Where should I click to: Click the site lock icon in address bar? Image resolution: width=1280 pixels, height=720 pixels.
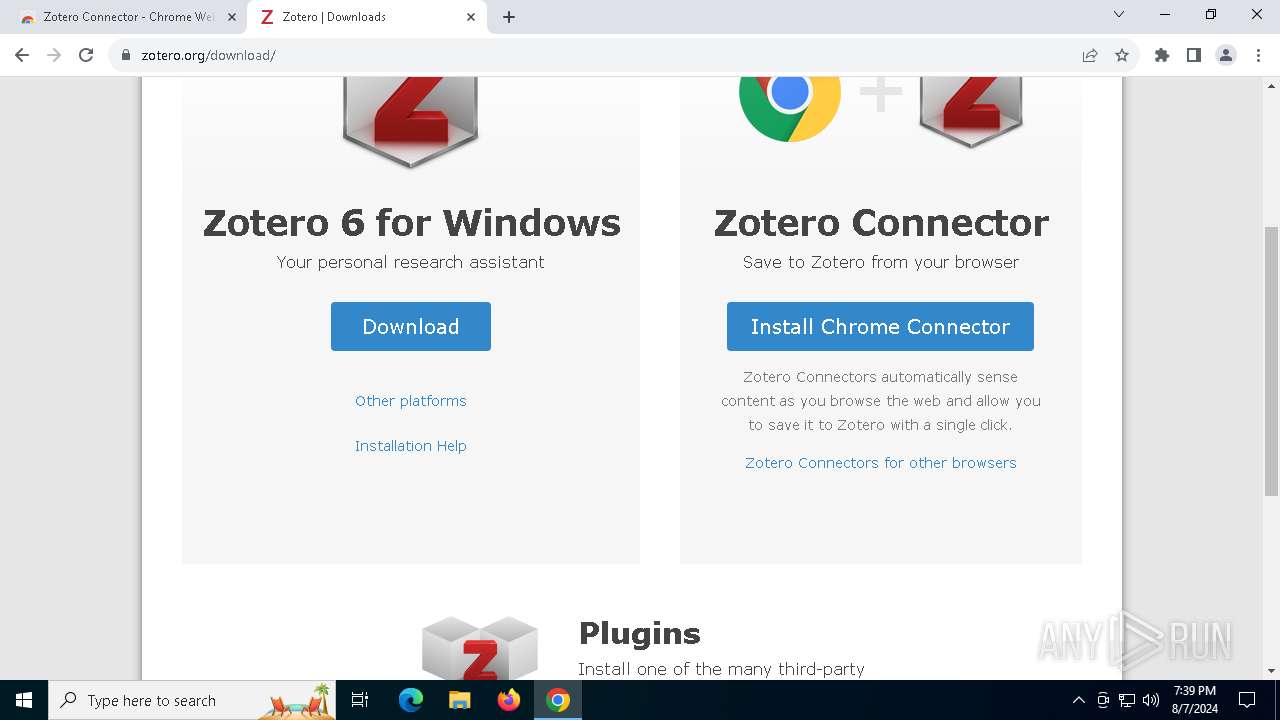(x=126, y=55)
